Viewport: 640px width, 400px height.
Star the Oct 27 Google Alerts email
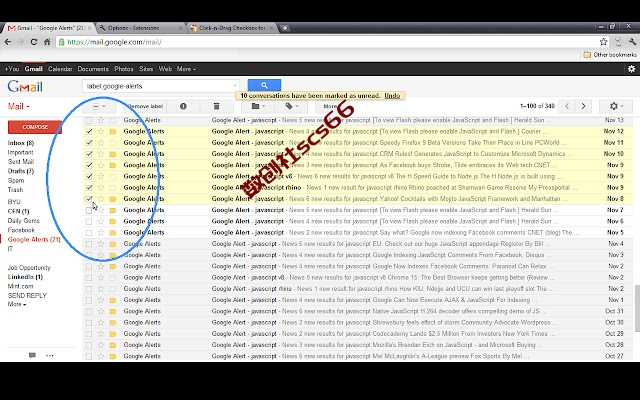[101, 356]
